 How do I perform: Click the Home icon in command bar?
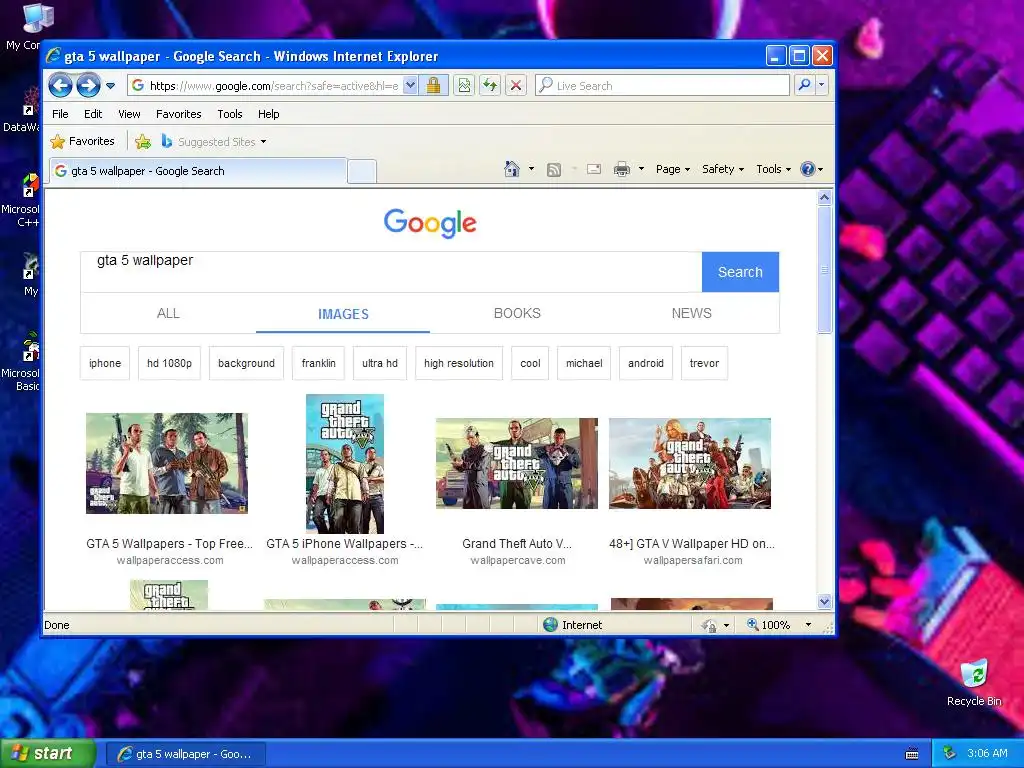[x=512, y=169]
